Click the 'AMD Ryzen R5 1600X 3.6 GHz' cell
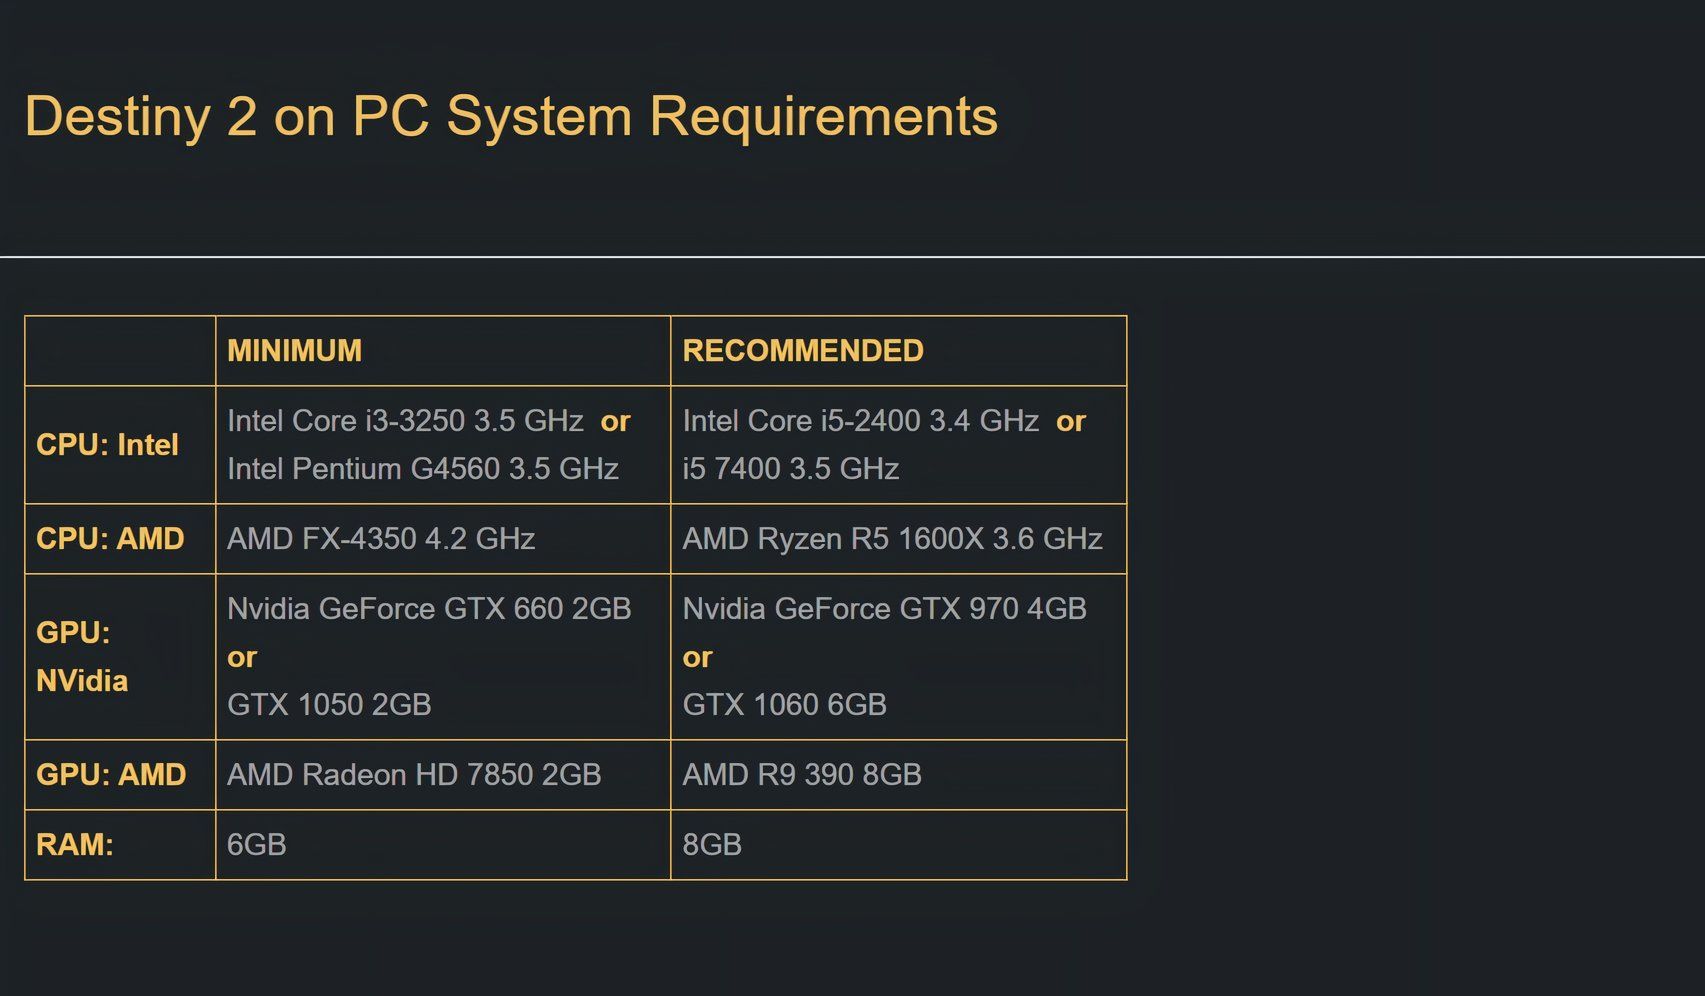Screen dimensions: 1705x996 (899, 539)
